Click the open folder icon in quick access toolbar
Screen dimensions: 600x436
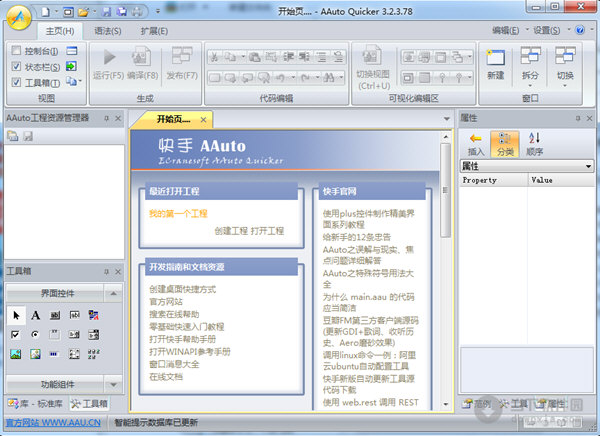pyautogui.click(x=83, y=12)
